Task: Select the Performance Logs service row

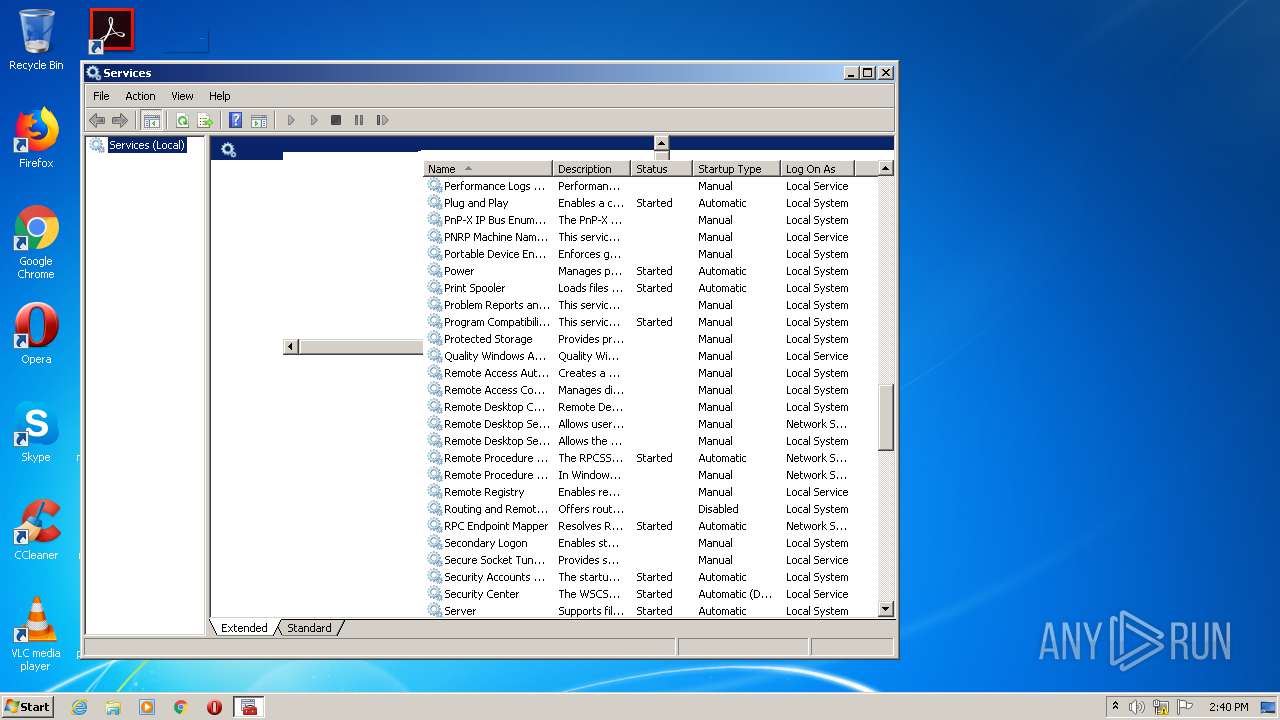Action: coord(638,186)
